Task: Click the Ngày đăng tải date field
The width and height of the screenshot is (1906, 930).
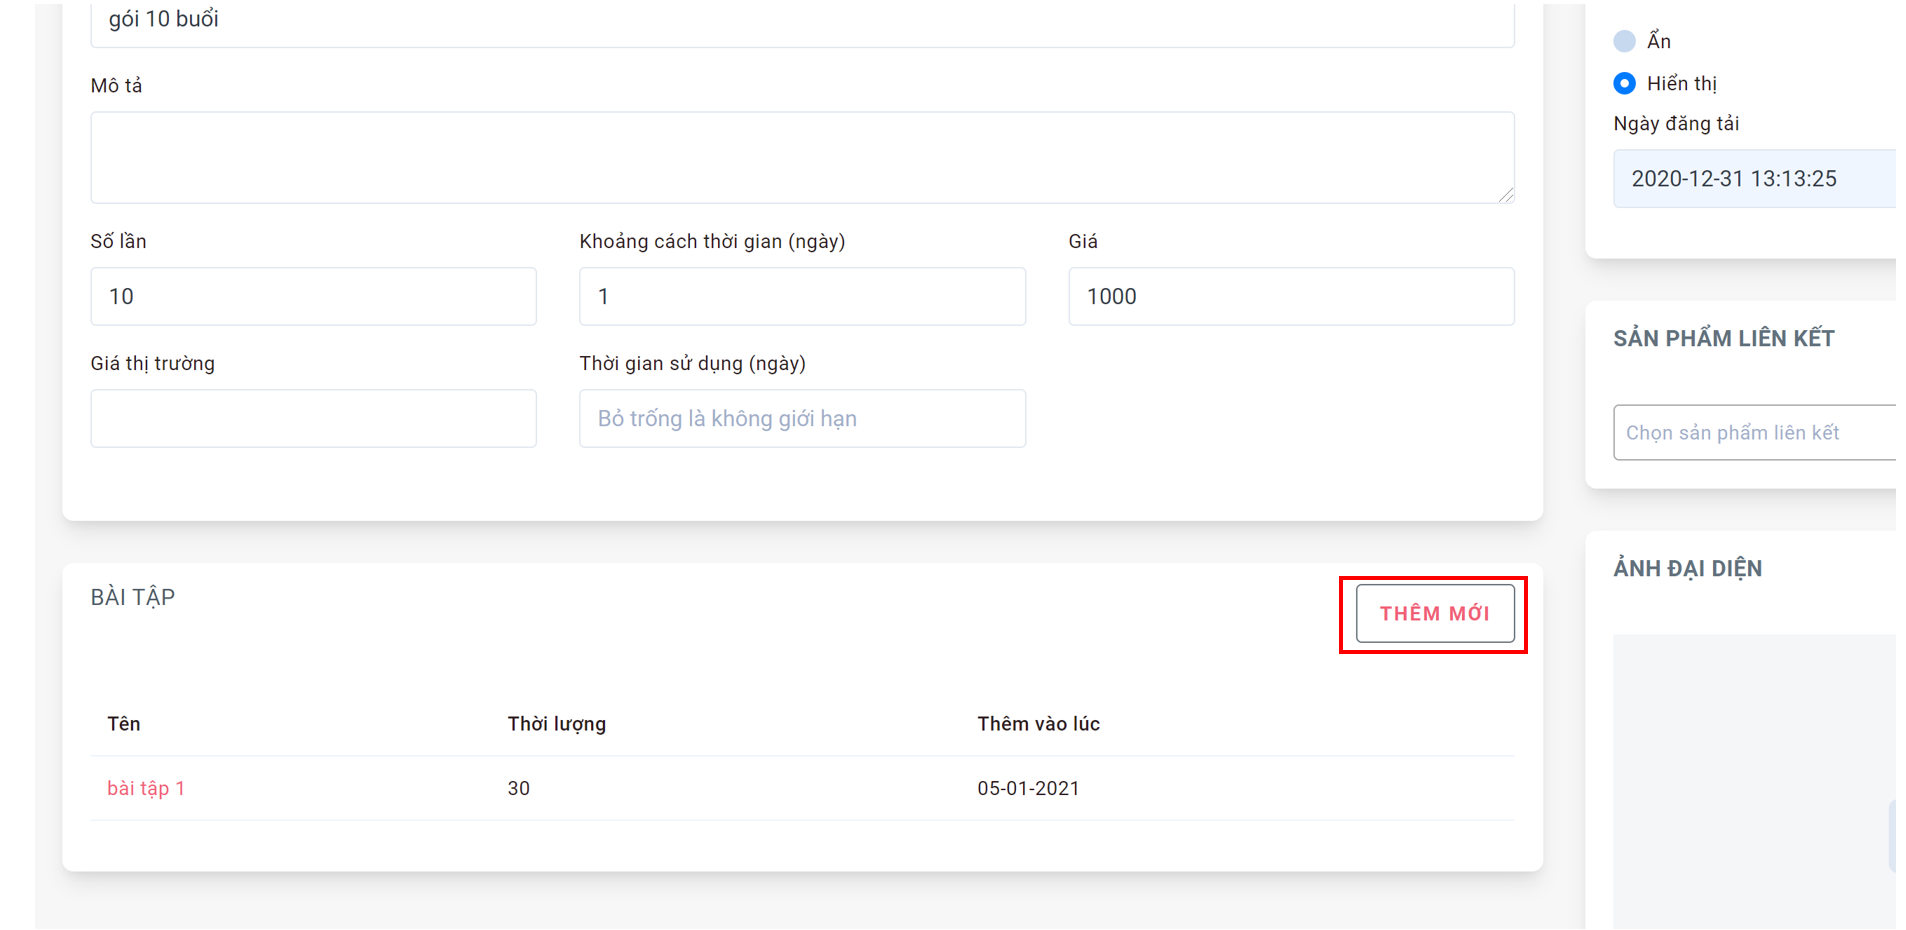Action: click(x=1754, y=178)
